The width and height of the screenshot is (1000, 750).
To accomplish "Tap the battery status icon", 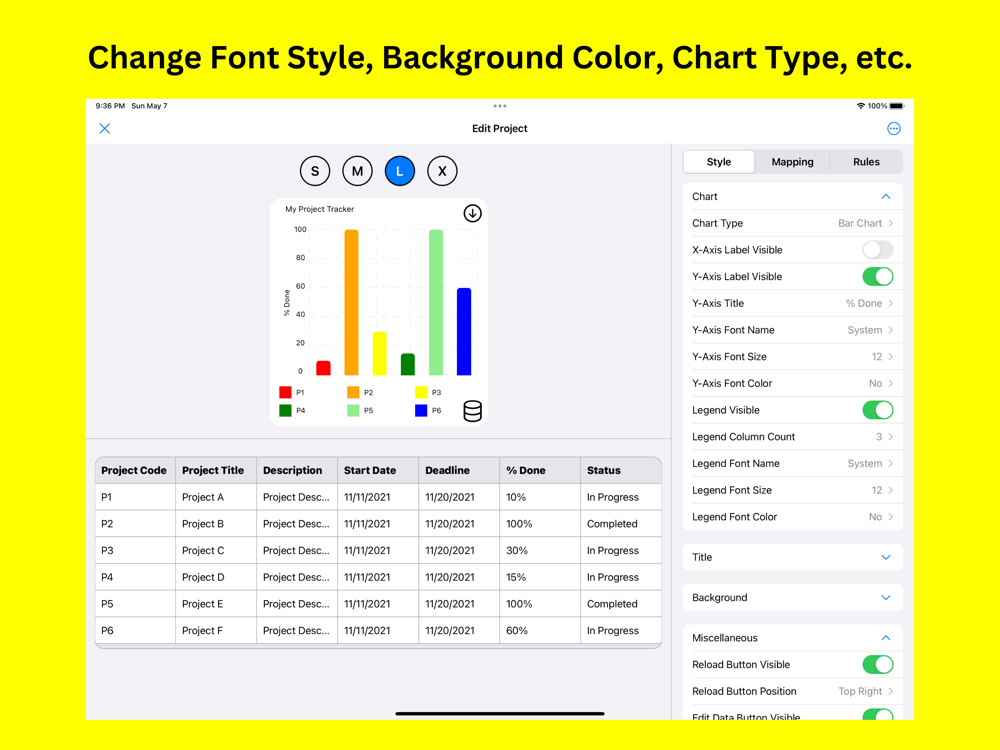I will point(897,106).
